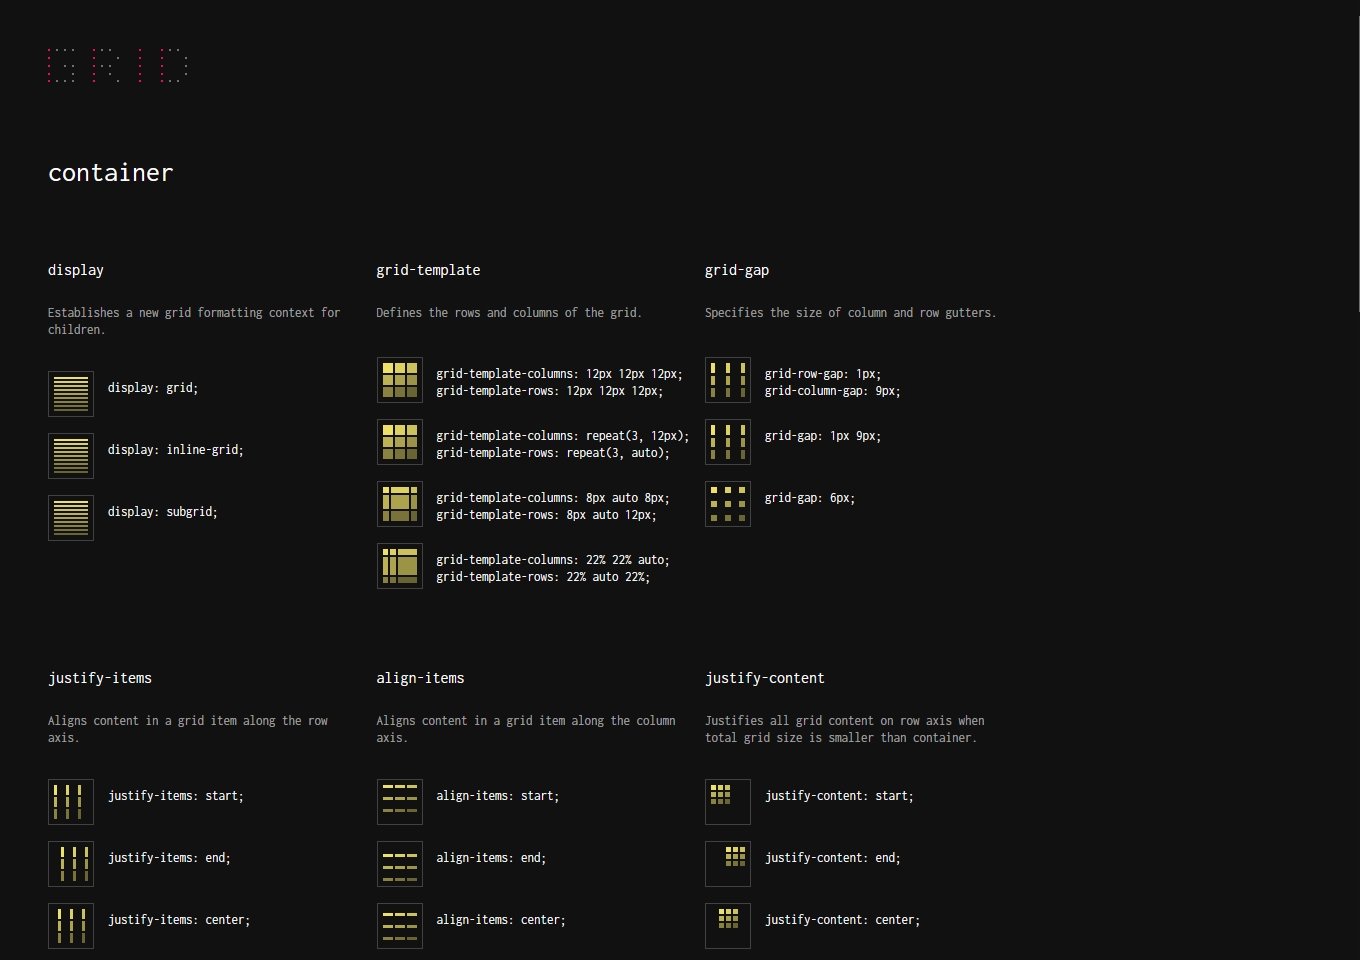
Task: Click the align-items: center icon
Action: coord(400,926)
